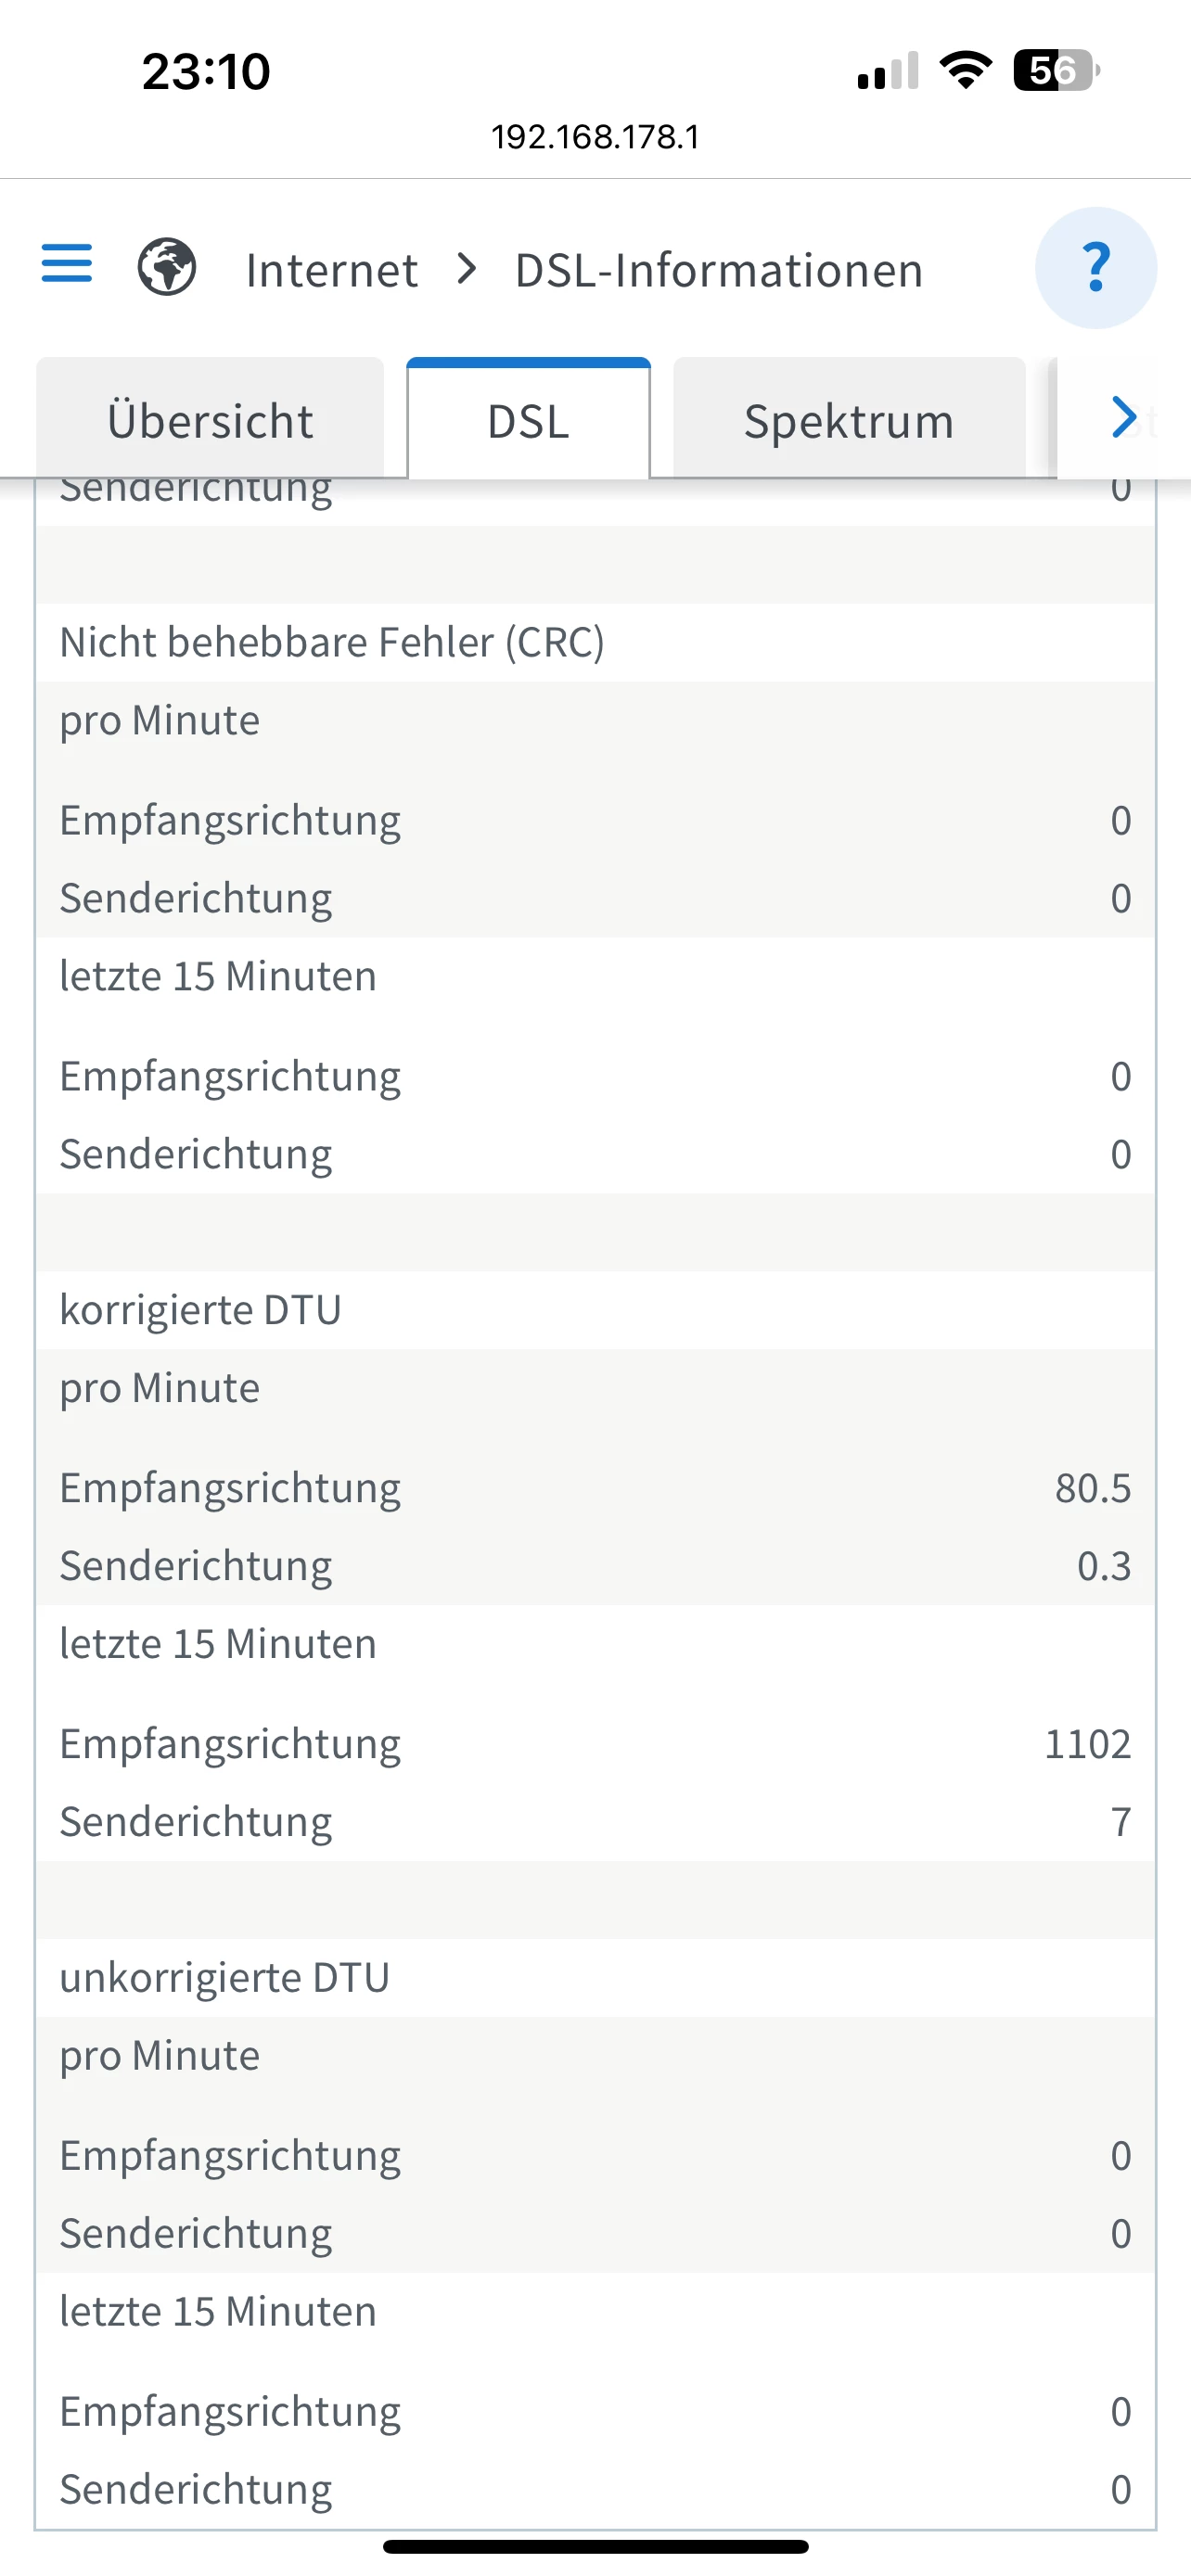Screen dimensions: 1191x2576
Task: Select the DSL tab
Action: (528, 420)
